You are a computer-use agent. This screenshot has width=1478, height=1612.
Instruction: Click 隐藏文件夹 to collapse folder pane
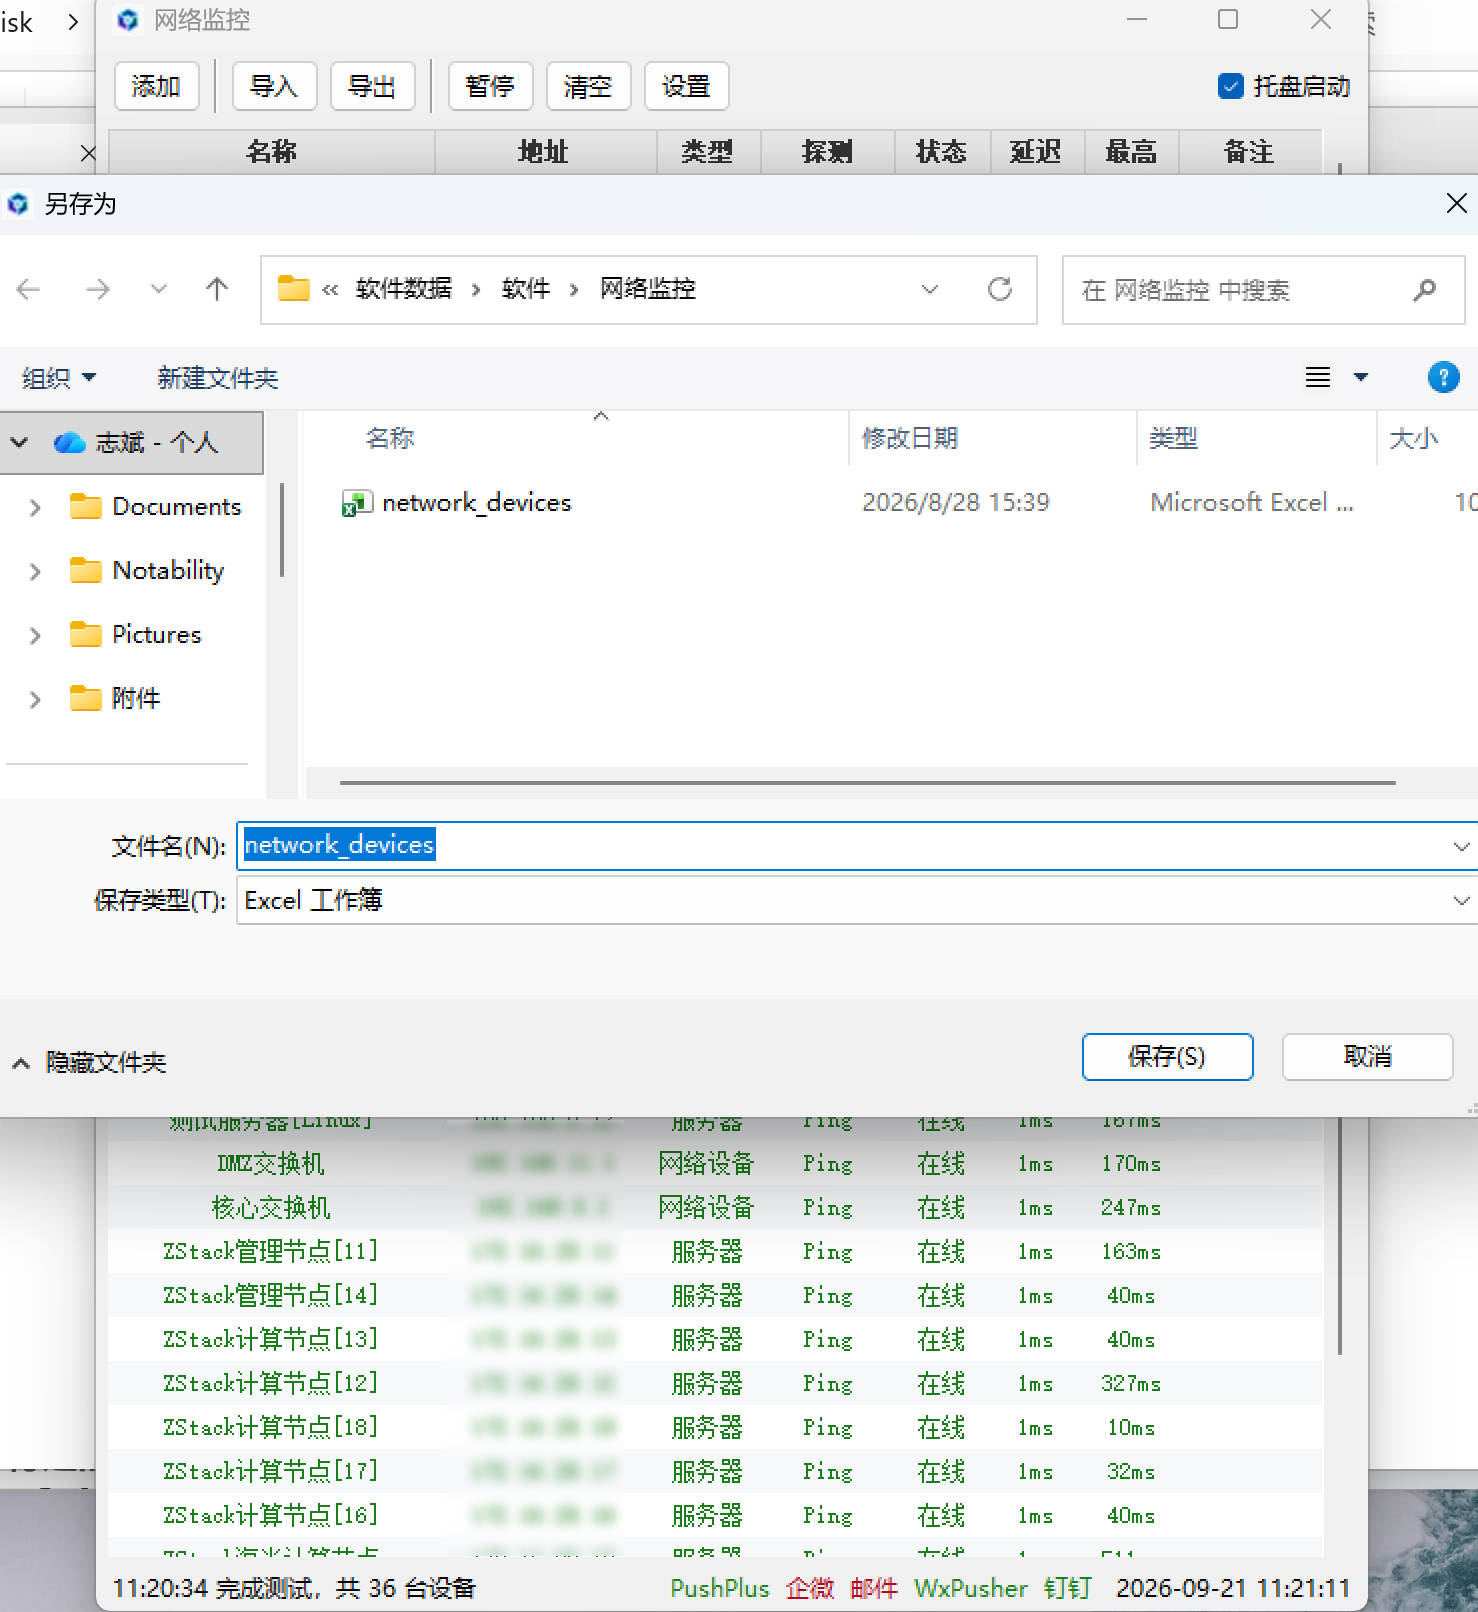pyautogui.click(x=89, y=1062)
